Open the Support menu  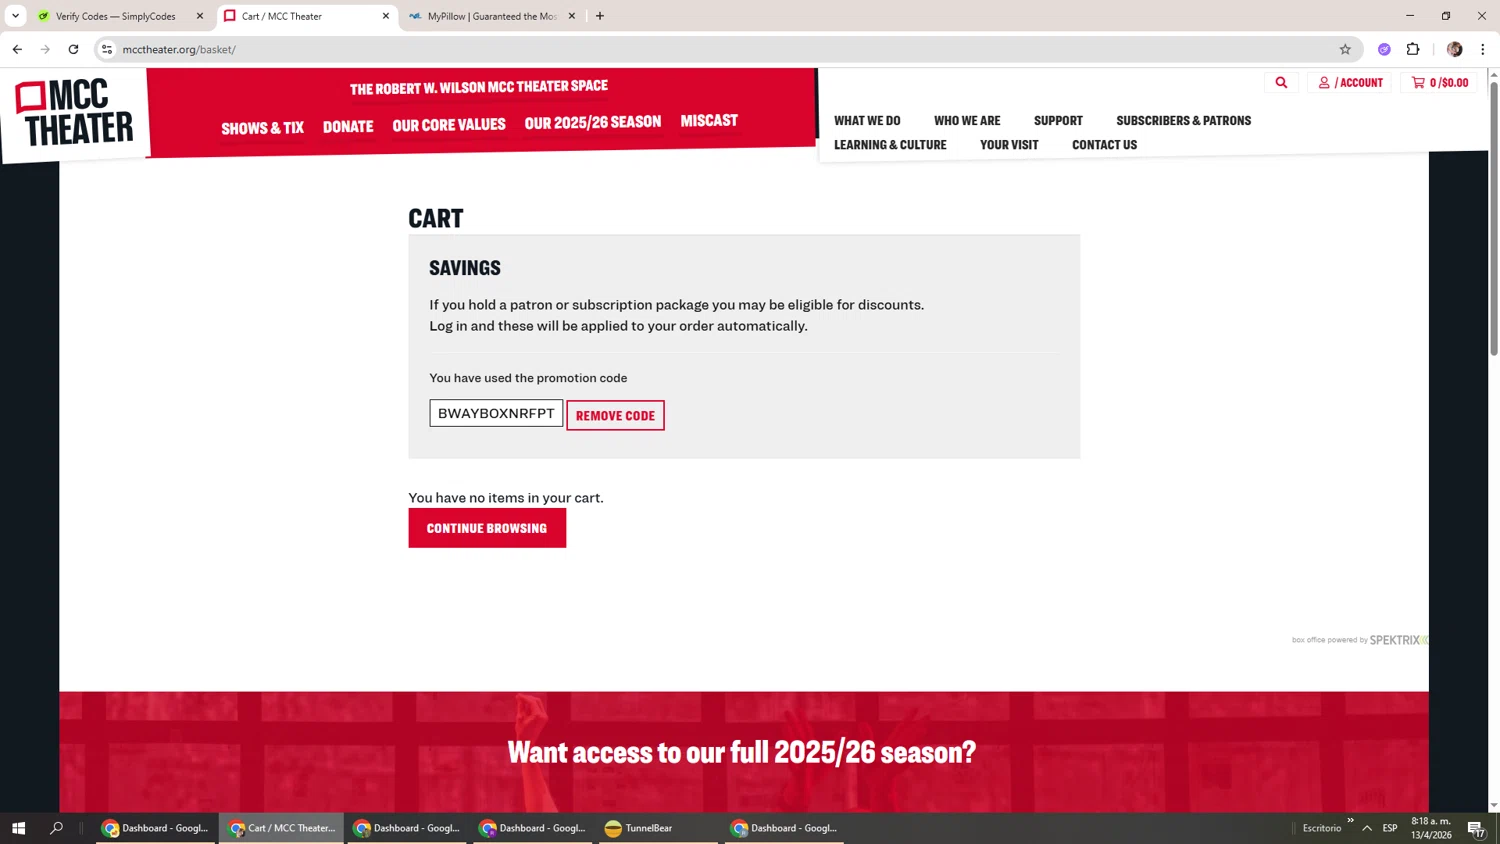click(x=1058, y=120)
